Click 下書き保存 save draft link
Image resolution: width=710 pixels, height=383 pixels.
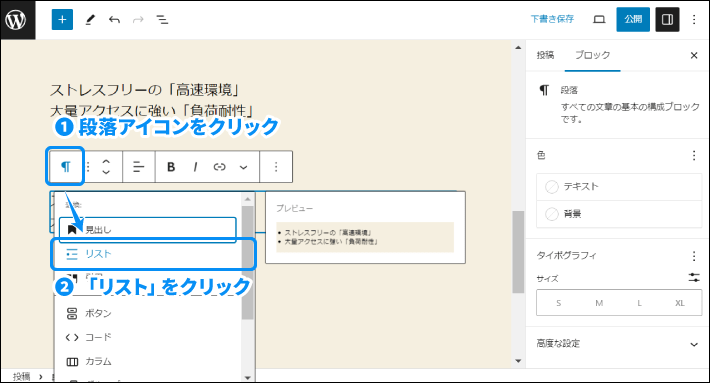[552, 19]
